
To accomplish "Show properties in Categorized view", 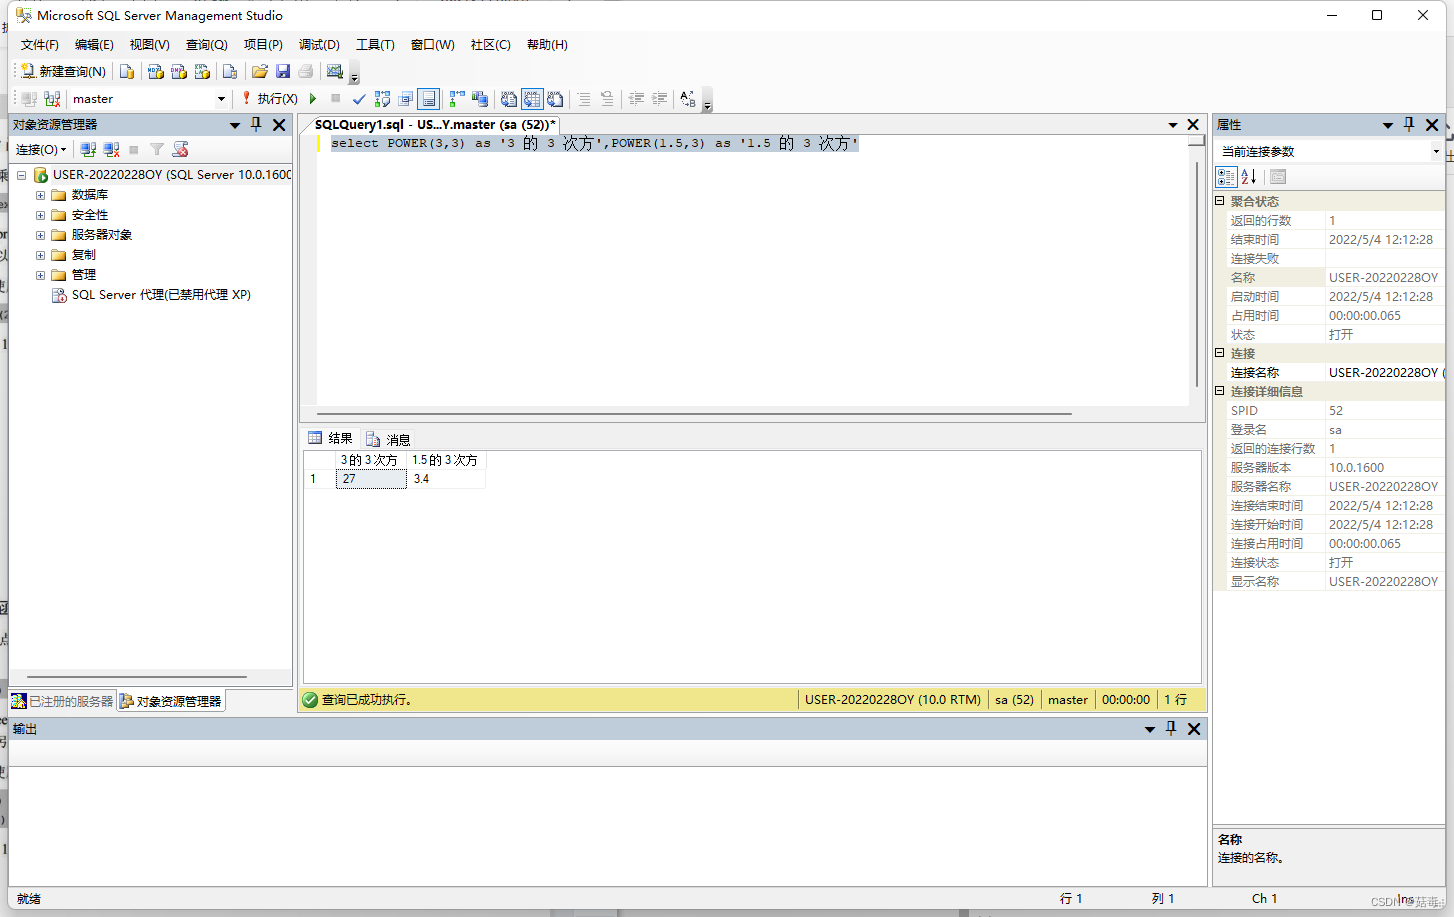I will (1226, 177).
